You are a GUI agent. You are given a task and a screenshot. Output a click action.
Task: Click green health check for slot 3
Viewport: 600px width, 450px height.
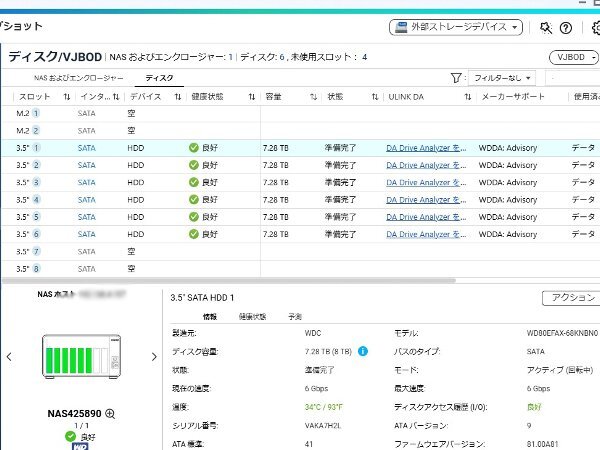(194, 182)
